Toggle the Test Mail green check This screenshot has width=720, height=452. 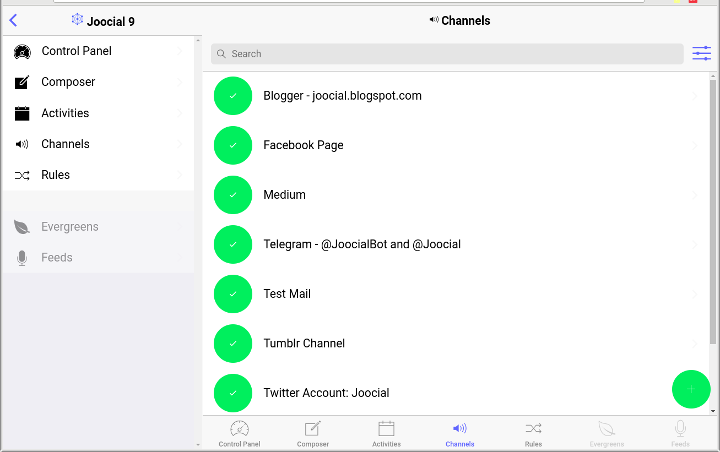tap(233, 294)
